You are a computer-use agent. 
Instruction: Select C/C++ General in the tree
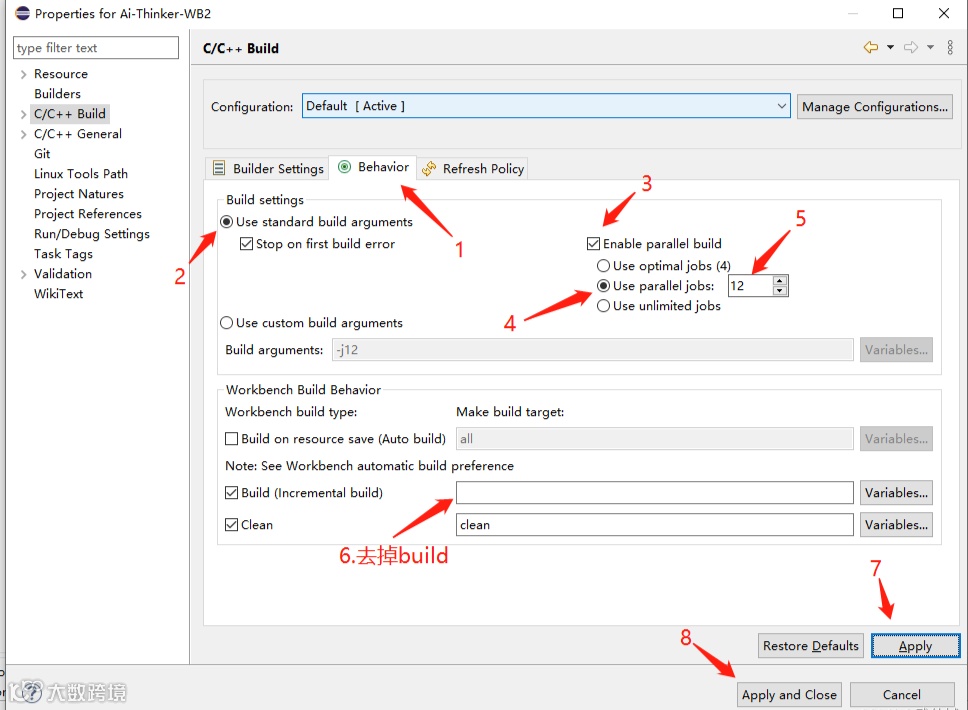[x=78, y=134]
